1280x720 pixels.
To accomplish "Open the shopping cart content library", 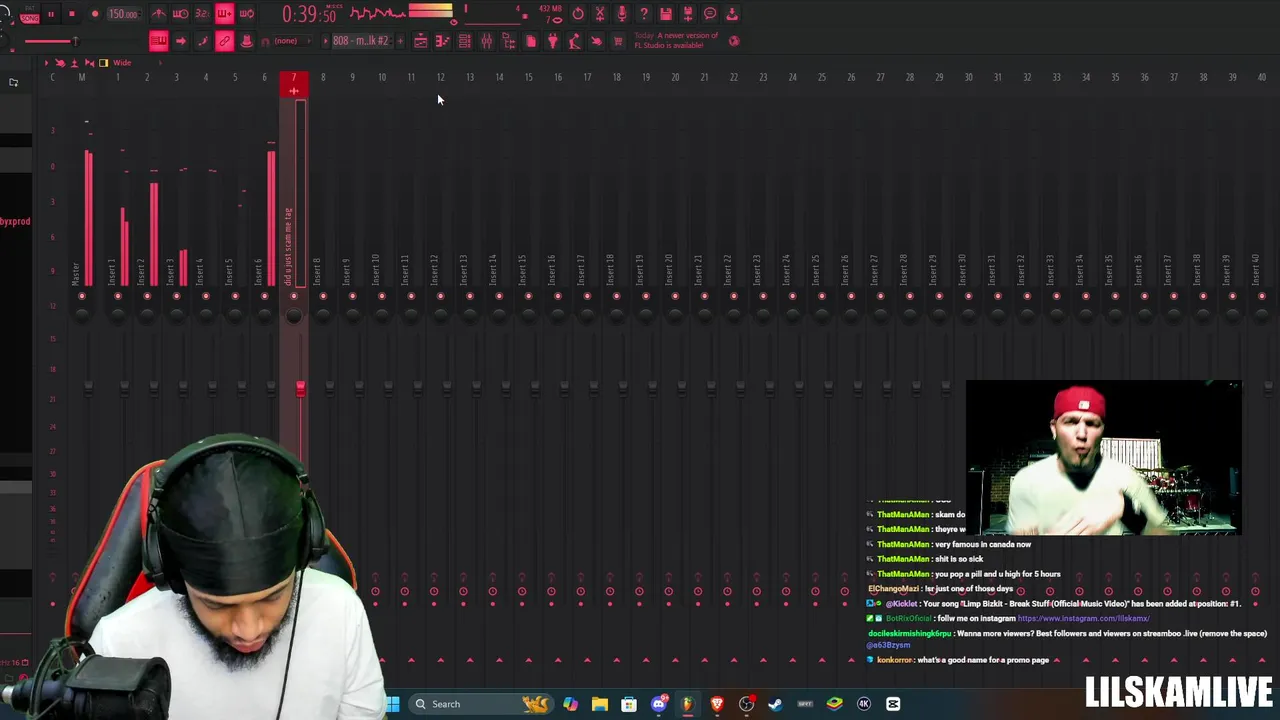I will coord(618,41).
